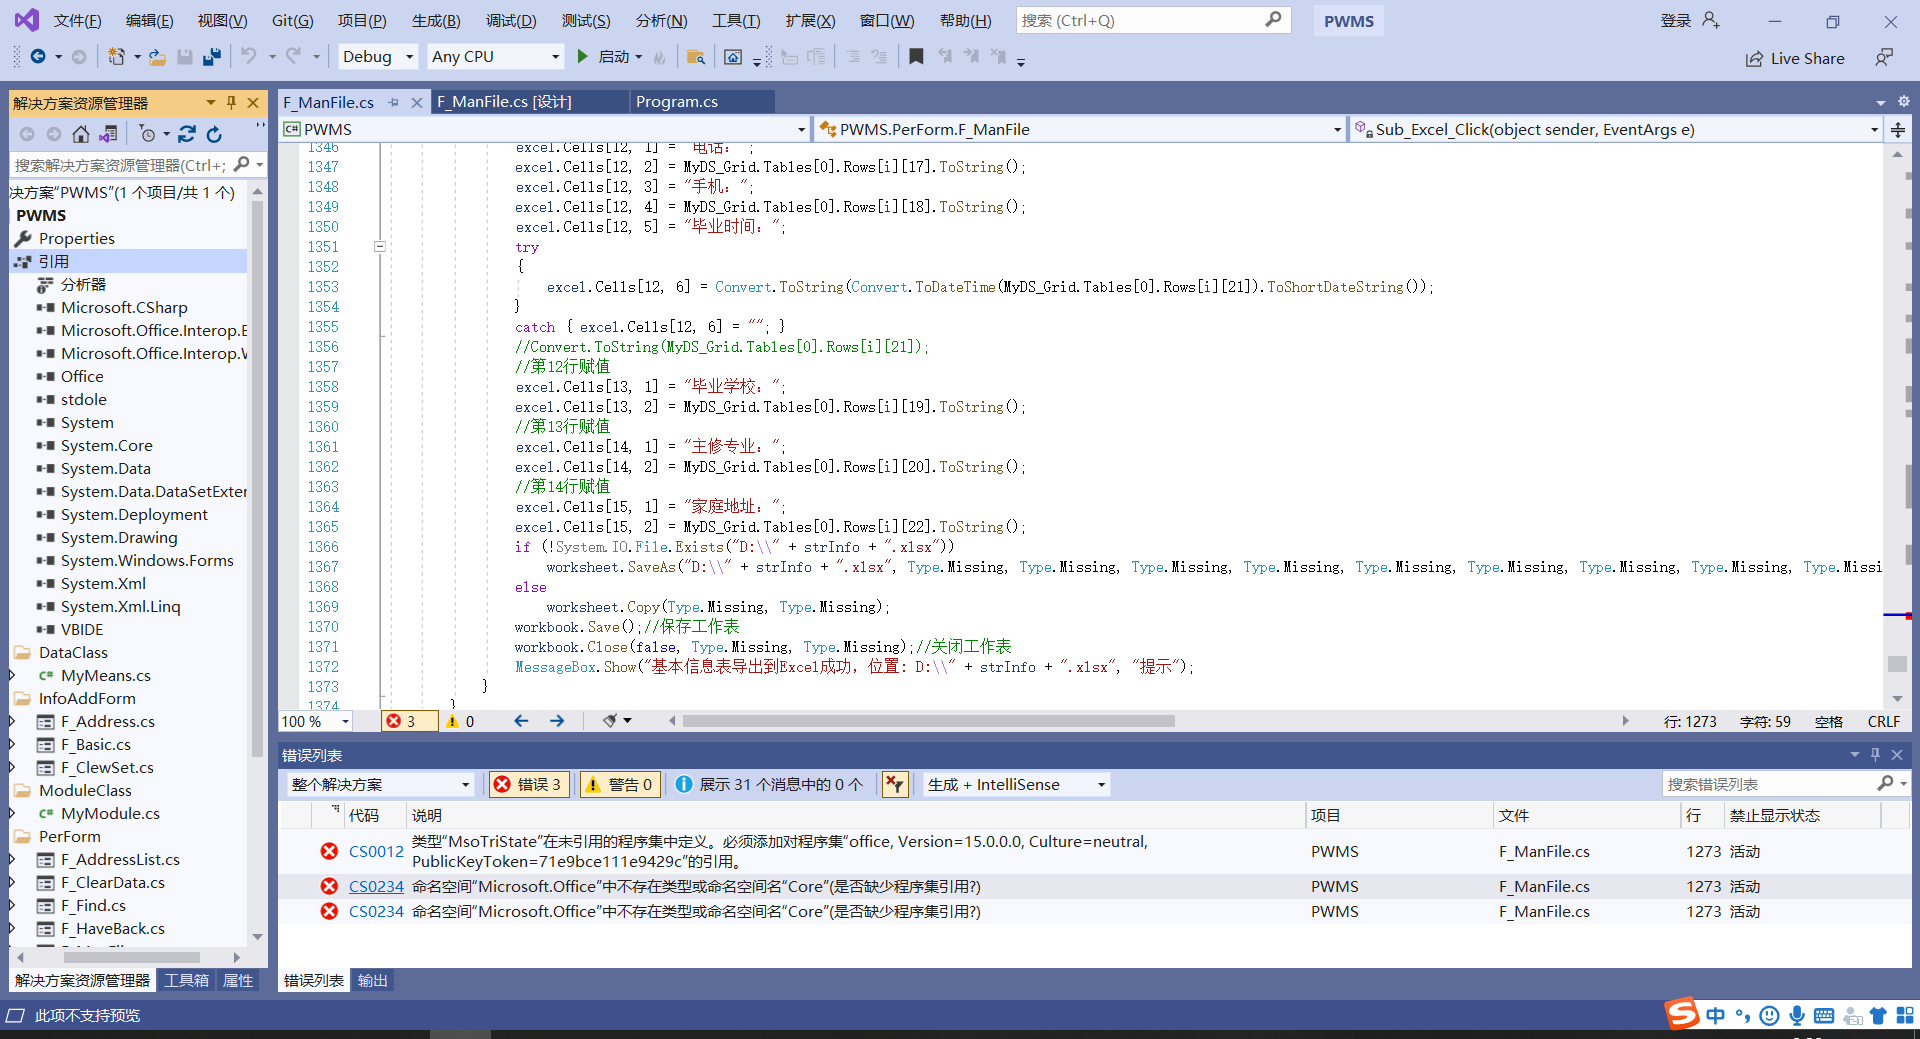Click the undo arrow in the toolbar
The width and height of the screenshot is (1920, 1039).
pos(249,57)
